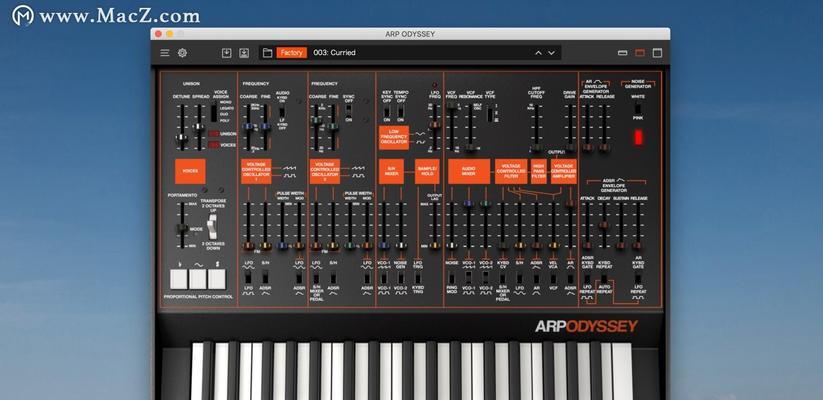Toggle the VCO-2 SYNC on/off switch
Viewport: 823px width, 400px height.
click(x=348, y=110)
